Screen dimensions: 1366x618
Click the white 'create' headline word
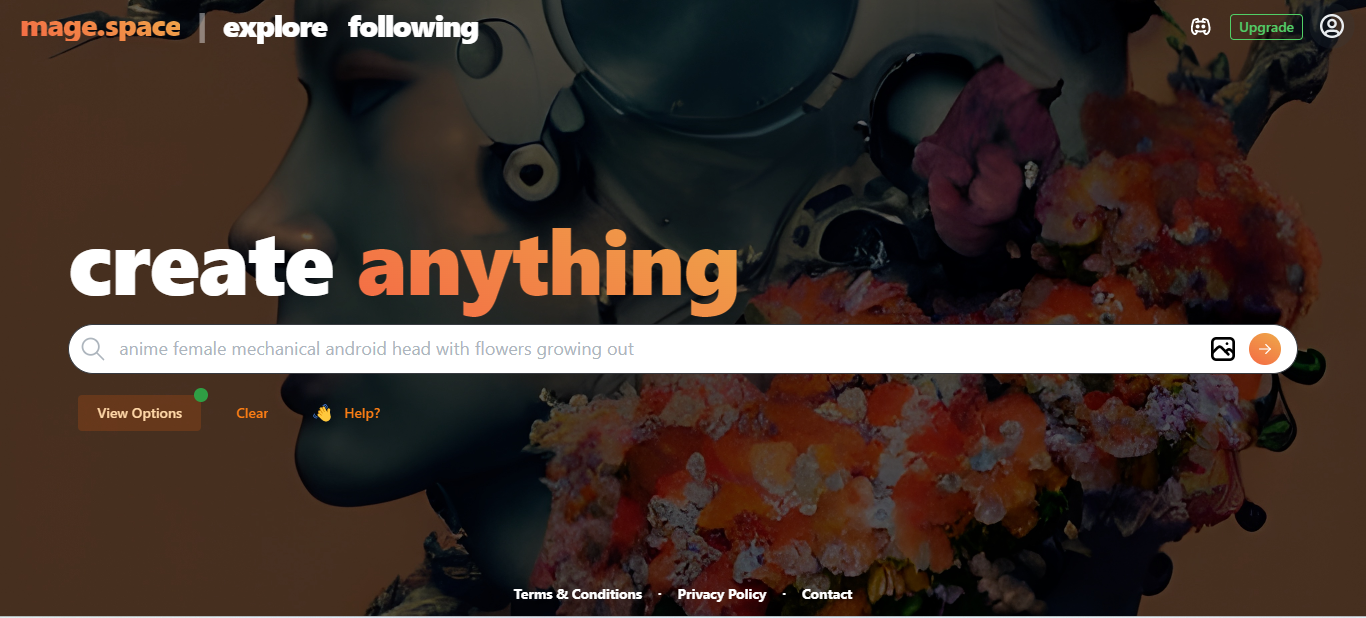pyautogui.click(x=201, y=266)
